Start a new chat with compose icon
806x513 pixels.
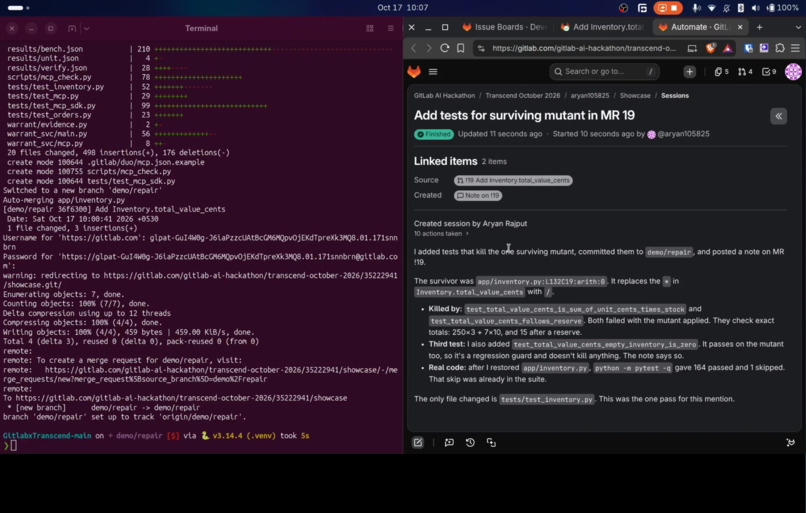coord(418,442)
